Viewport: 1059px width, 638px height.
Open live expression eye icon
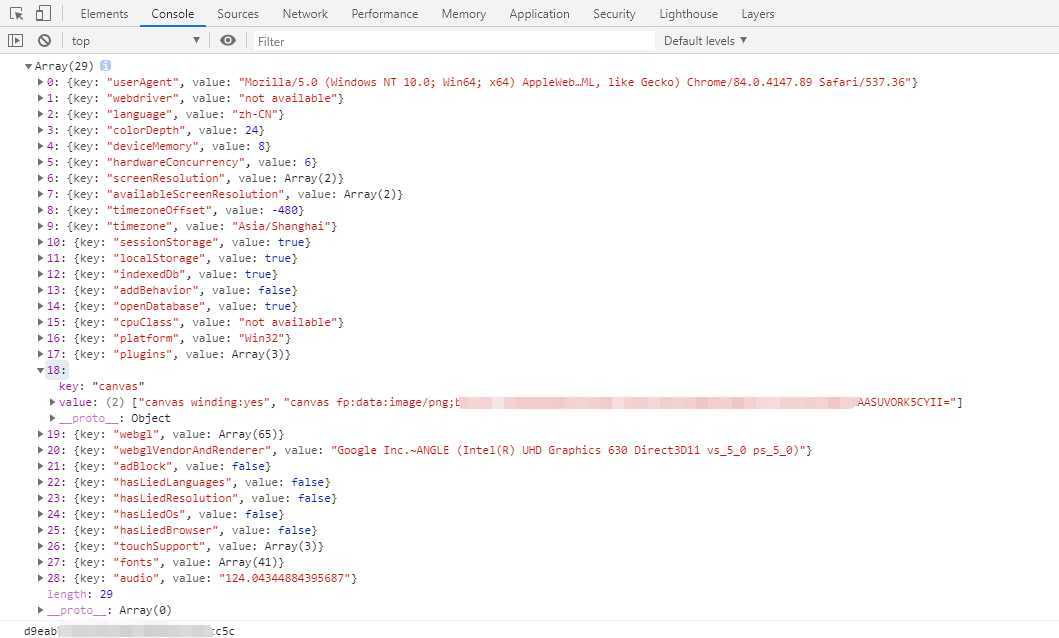click(x=228, y=41)
